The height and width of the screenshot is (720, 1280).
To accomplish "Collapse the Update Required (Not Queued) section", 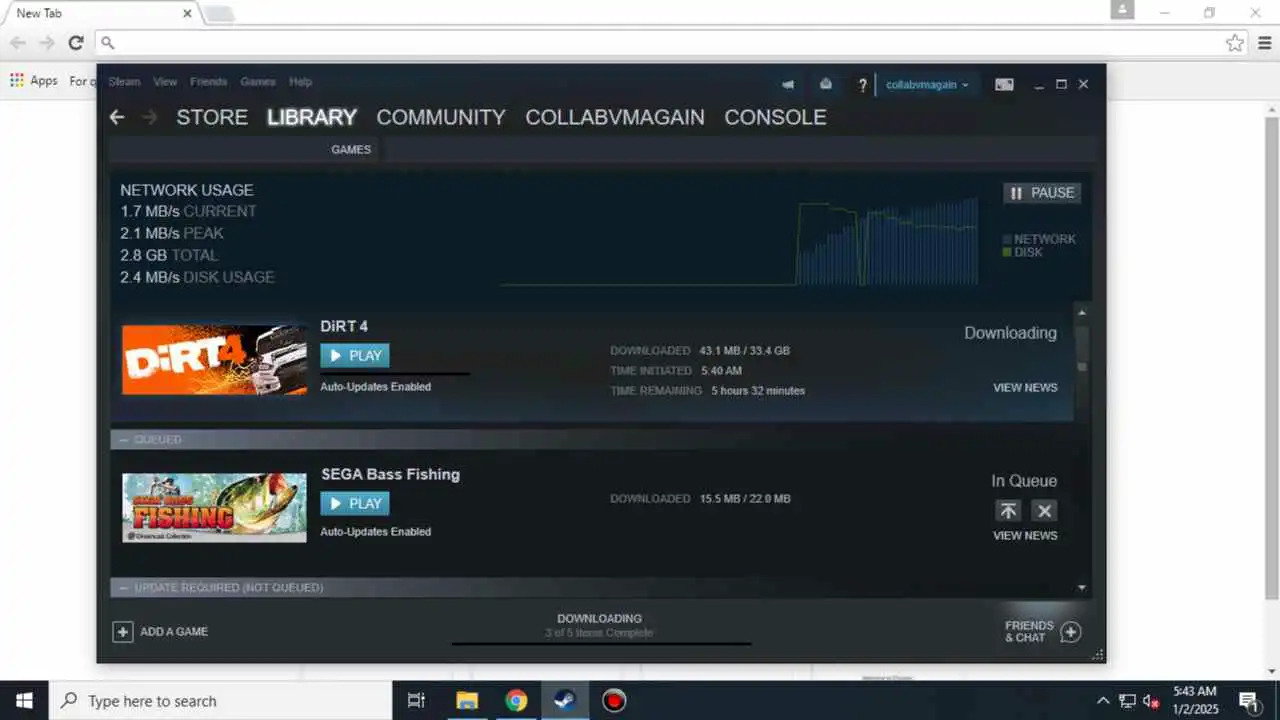I will pos(124,588).
